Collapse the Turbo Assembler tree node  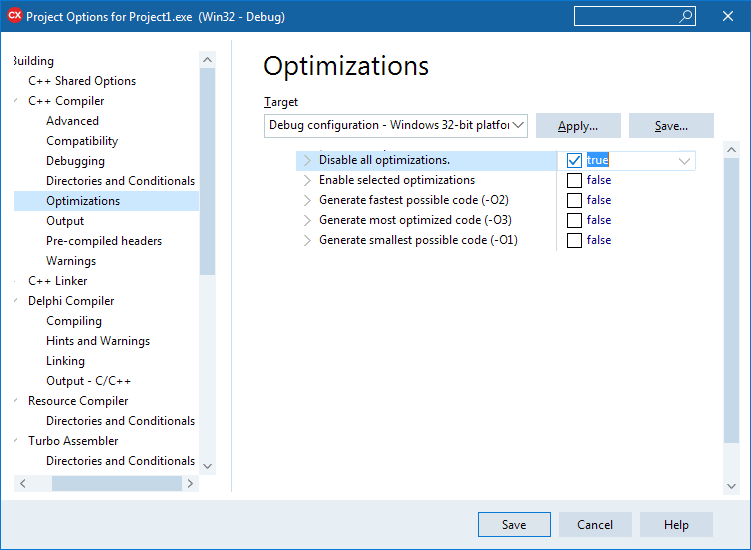[16, 440]
